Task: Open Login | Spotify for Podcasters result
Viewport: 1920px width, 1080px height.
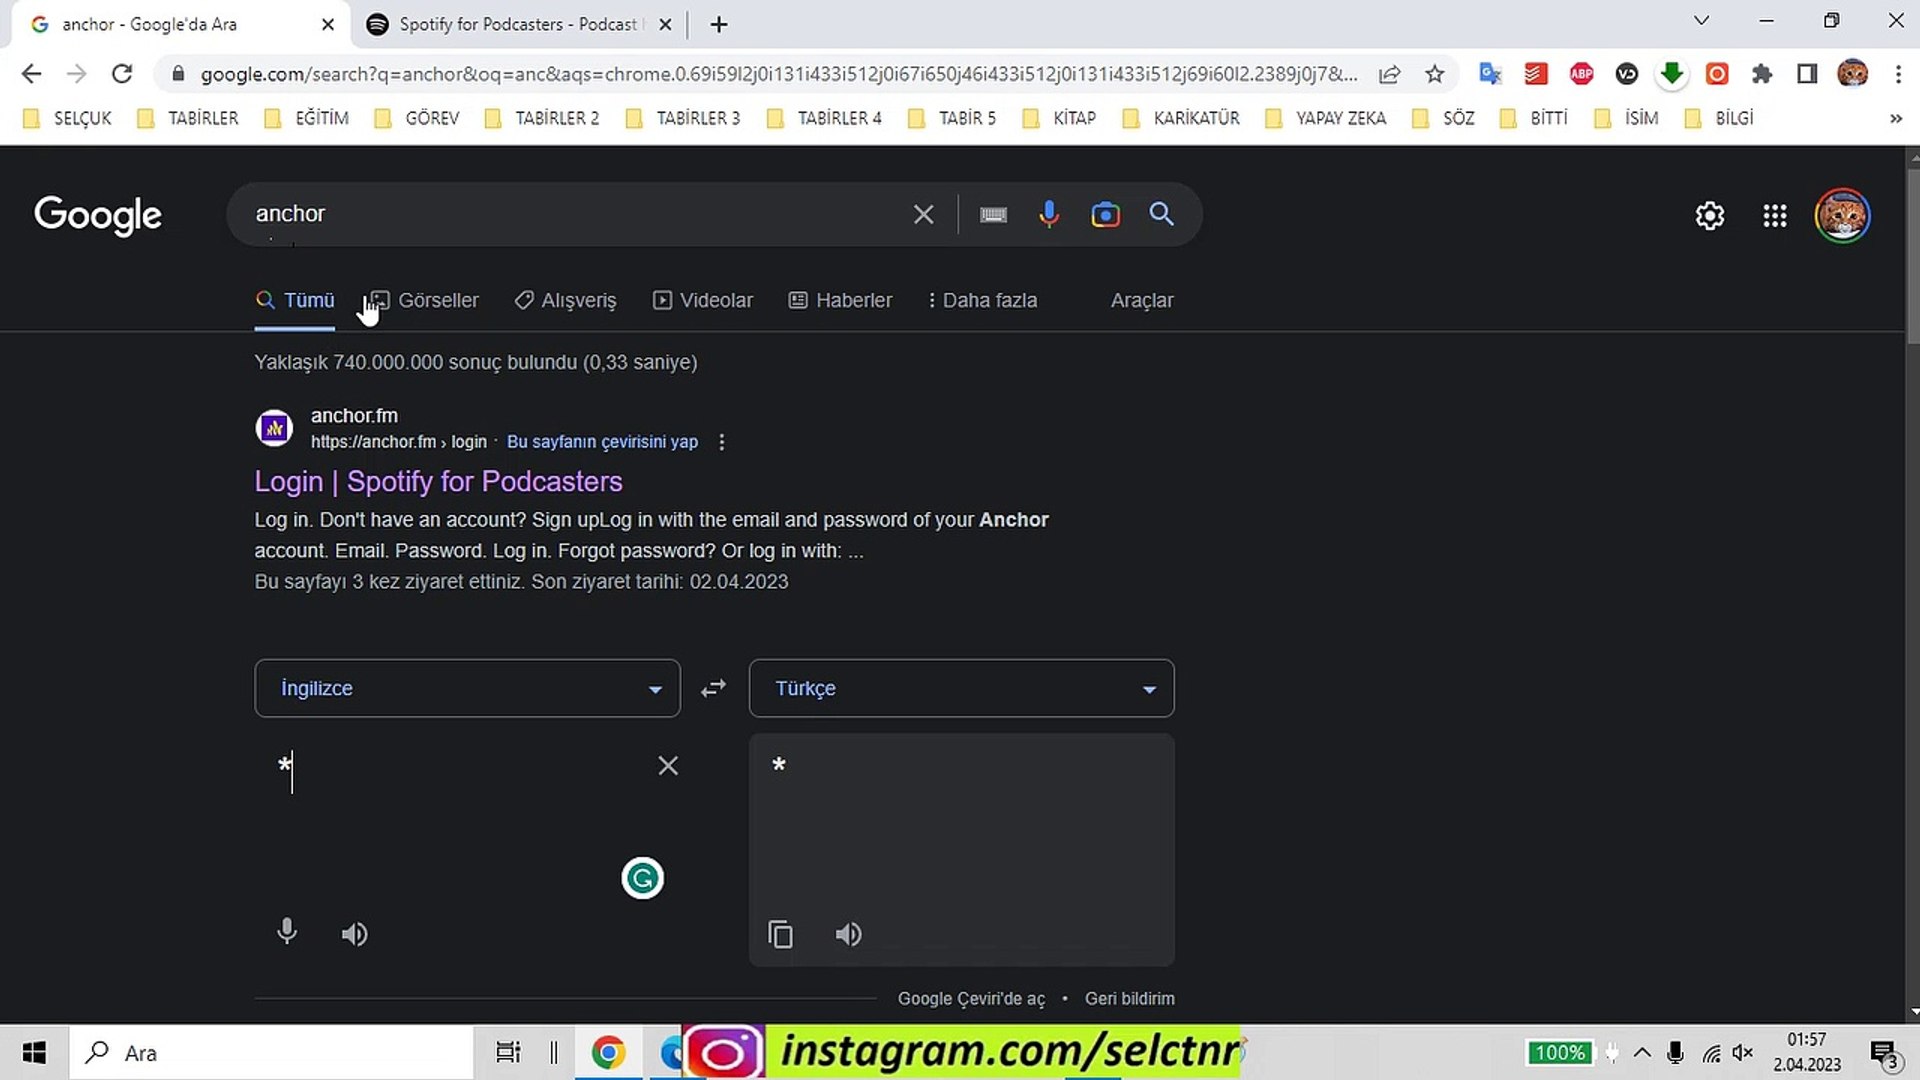Action: coord(438,481)
